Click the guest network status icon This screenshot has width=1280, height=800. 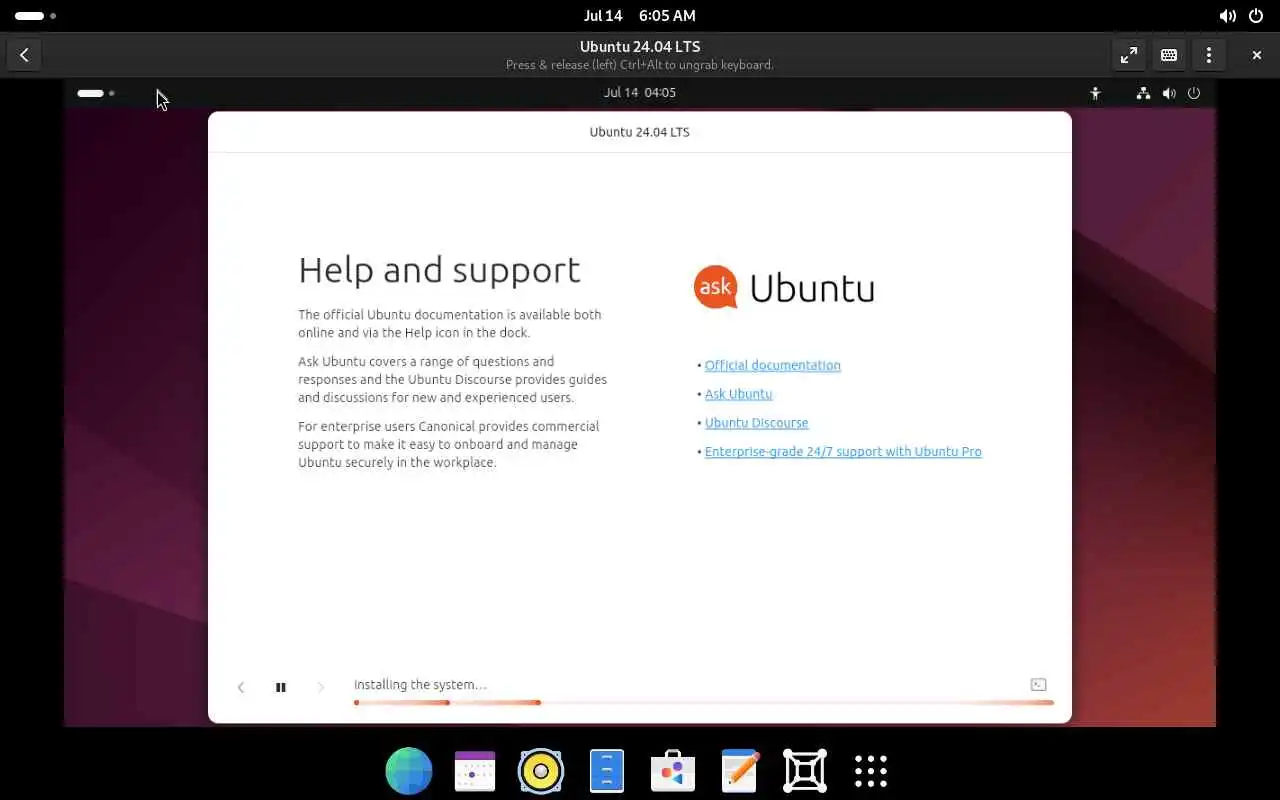[1143, 93]
